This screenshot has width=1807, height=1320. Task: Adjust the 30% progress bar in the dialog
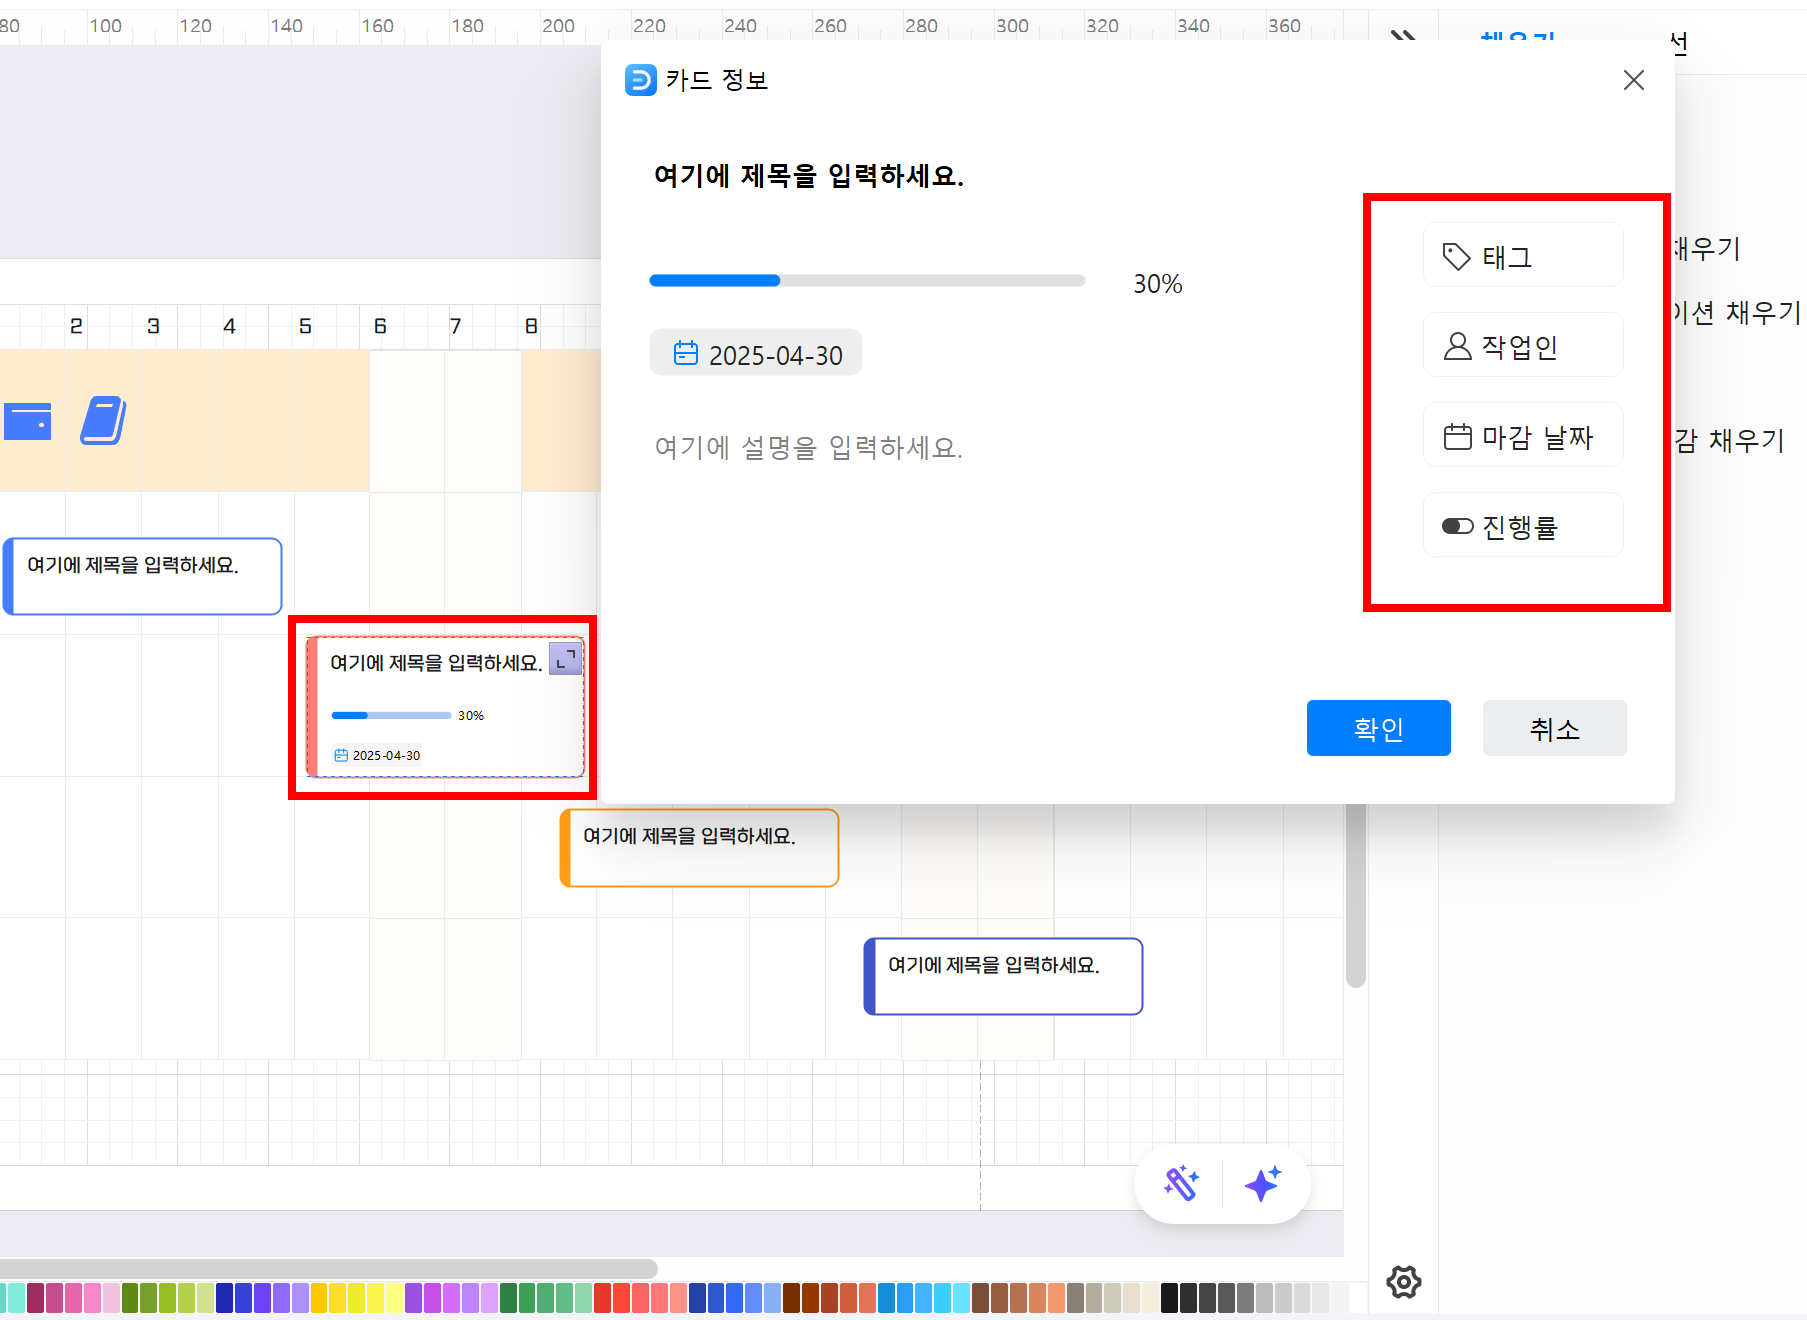point(867,281)
